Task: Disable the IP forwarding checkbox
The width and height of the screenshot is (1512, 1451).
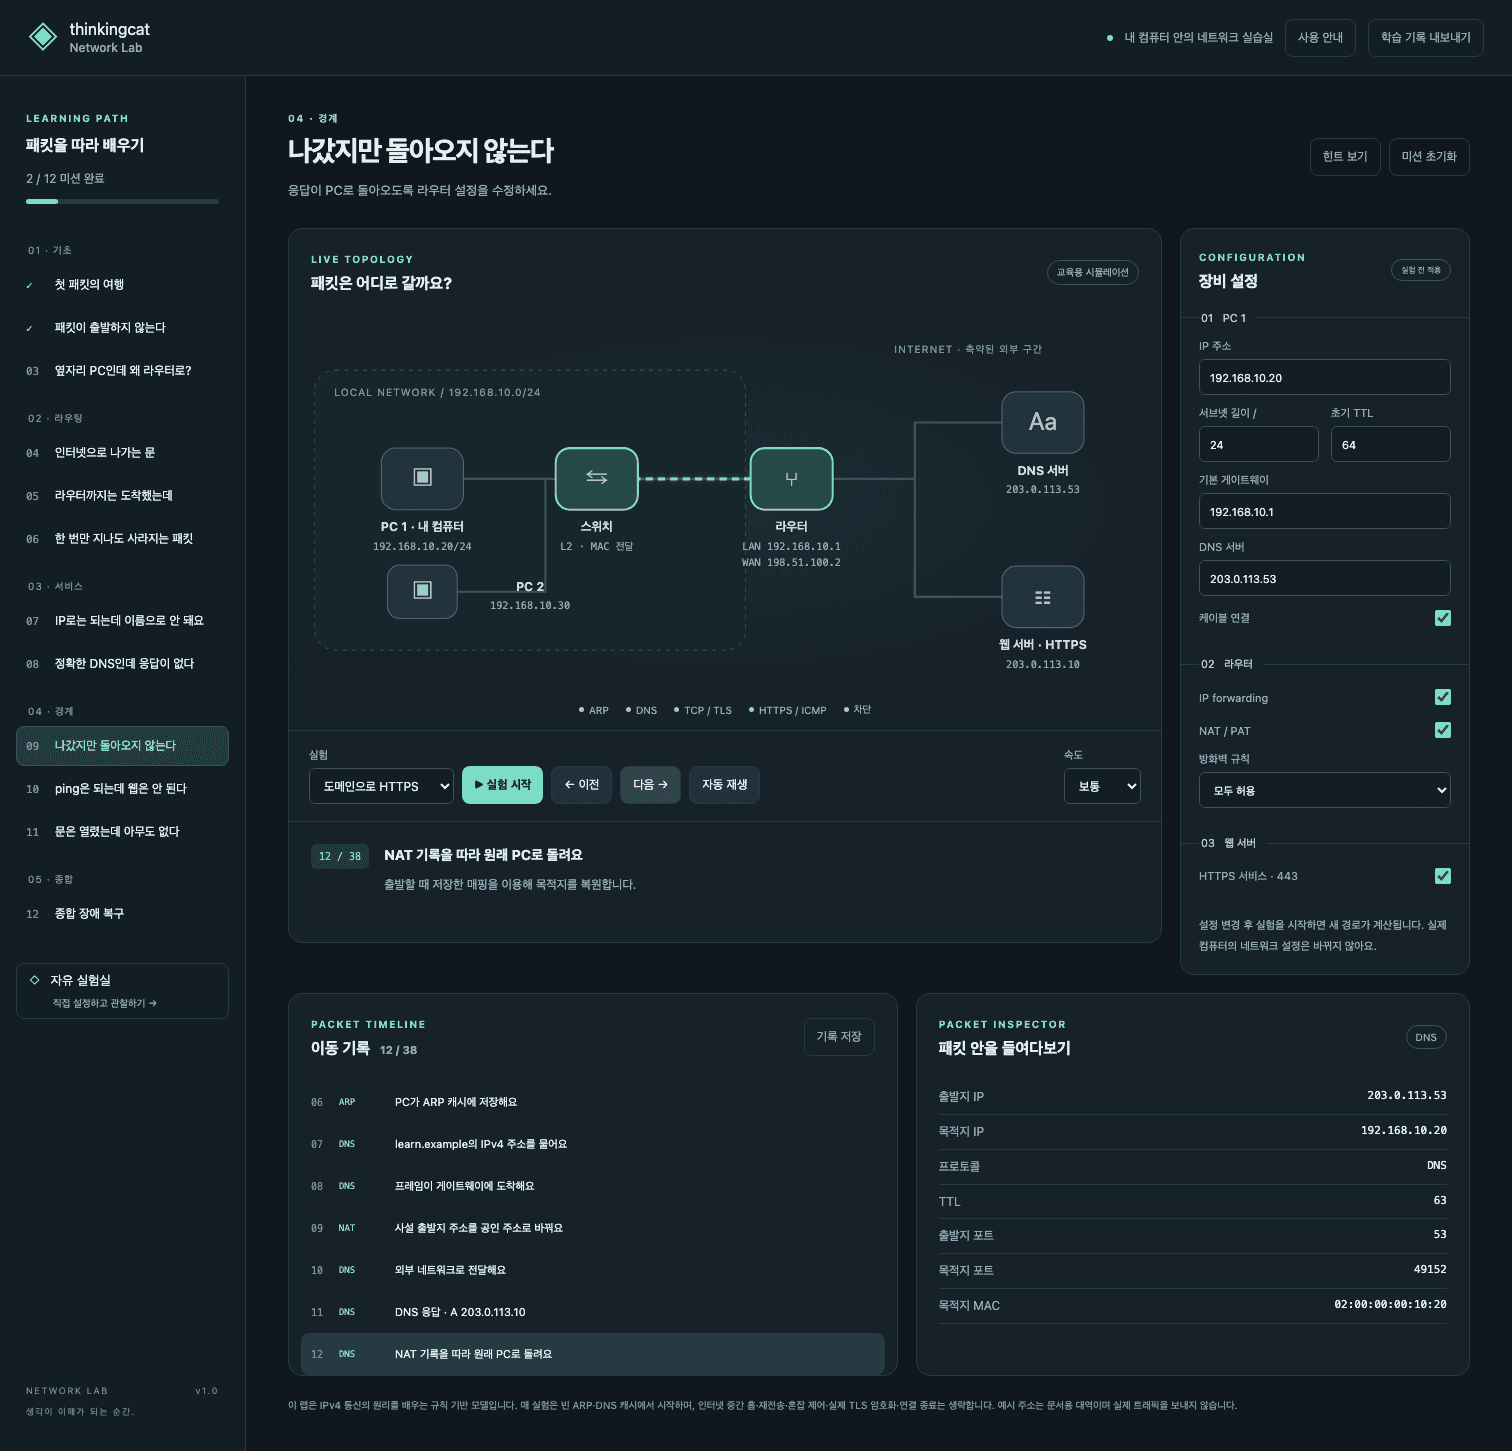Action: pos(1442,697)
